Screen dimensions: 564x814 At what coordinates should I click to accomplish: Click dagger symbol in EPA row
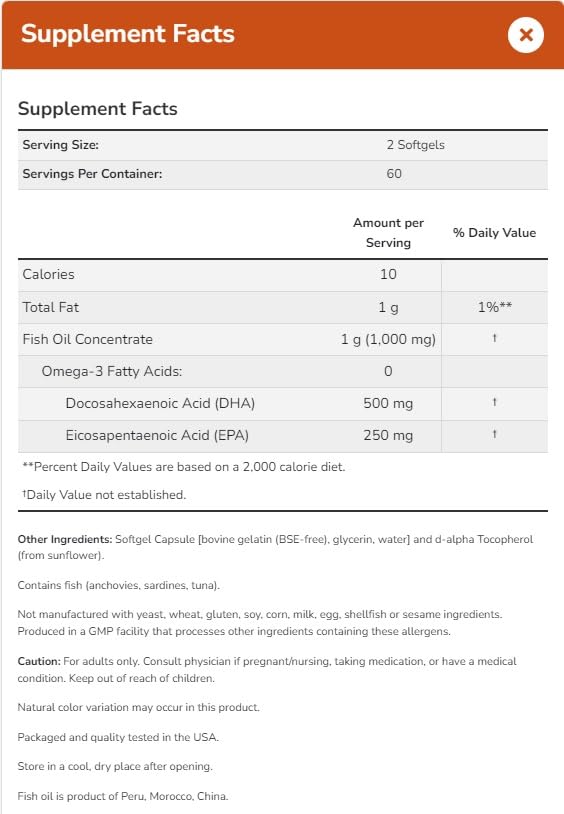point(494,434)
